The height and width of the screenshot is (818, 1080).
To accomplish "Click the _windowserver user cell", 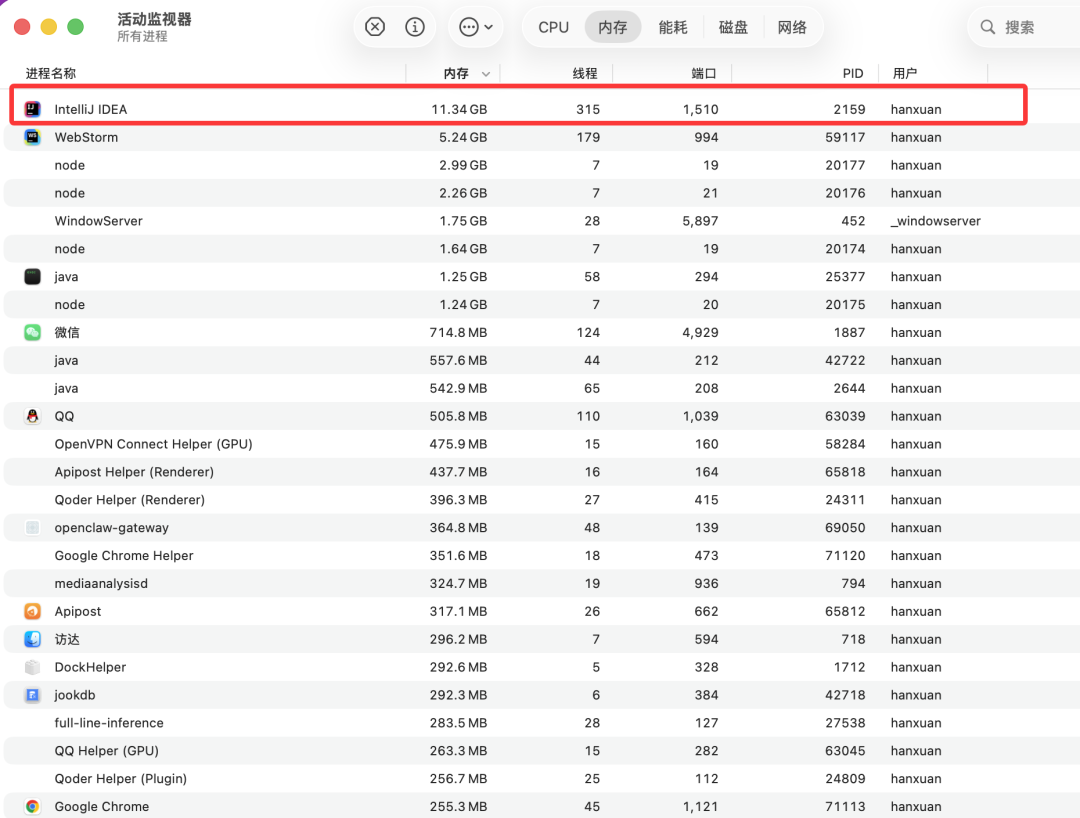I will coord(935,221).
